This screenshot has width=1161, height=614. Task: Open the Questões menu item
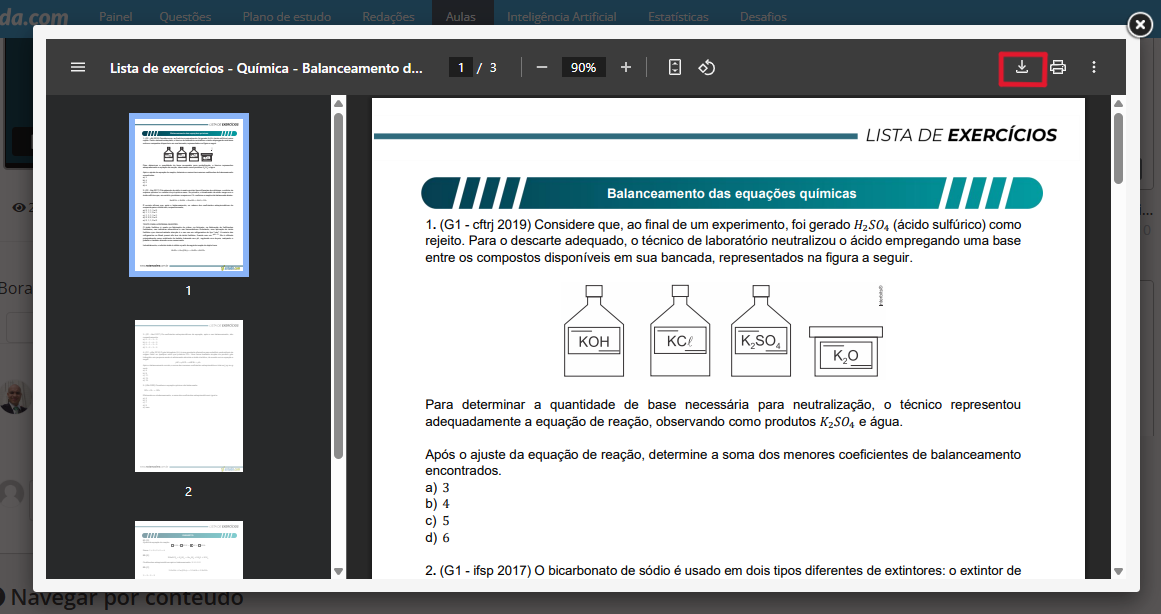185,16
